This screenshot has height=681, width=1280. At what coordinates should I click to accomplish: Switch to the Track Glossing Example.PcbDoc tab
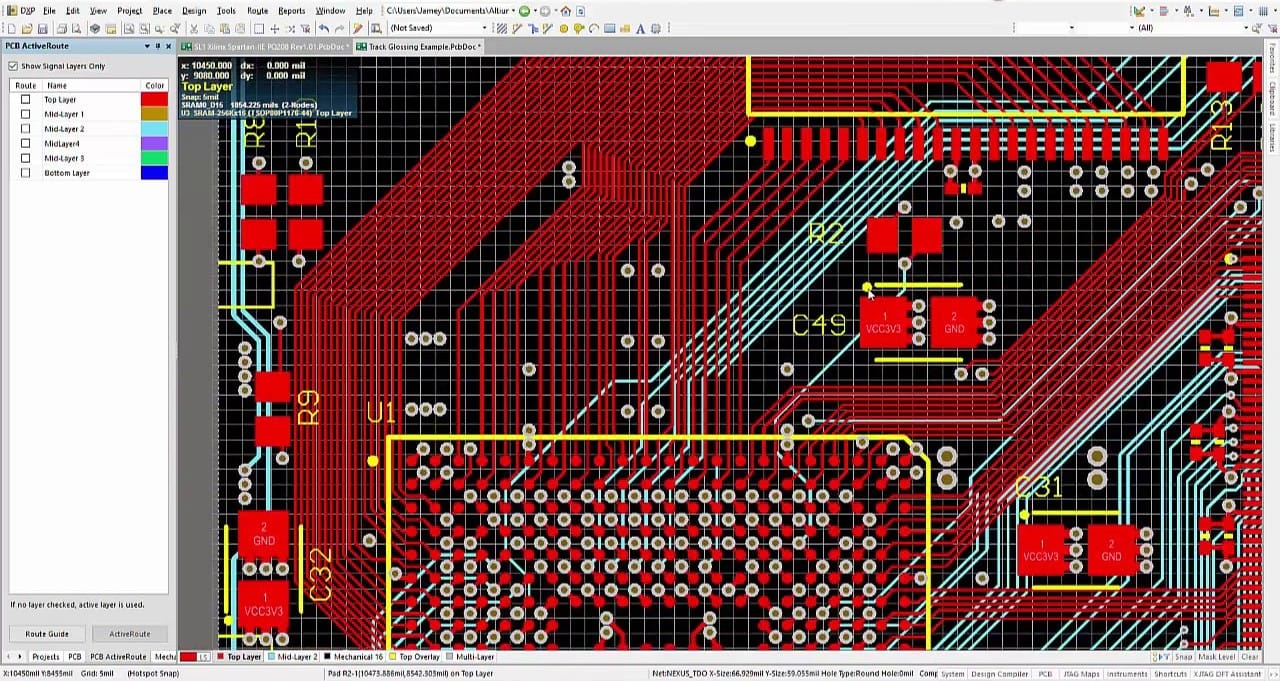419,46
